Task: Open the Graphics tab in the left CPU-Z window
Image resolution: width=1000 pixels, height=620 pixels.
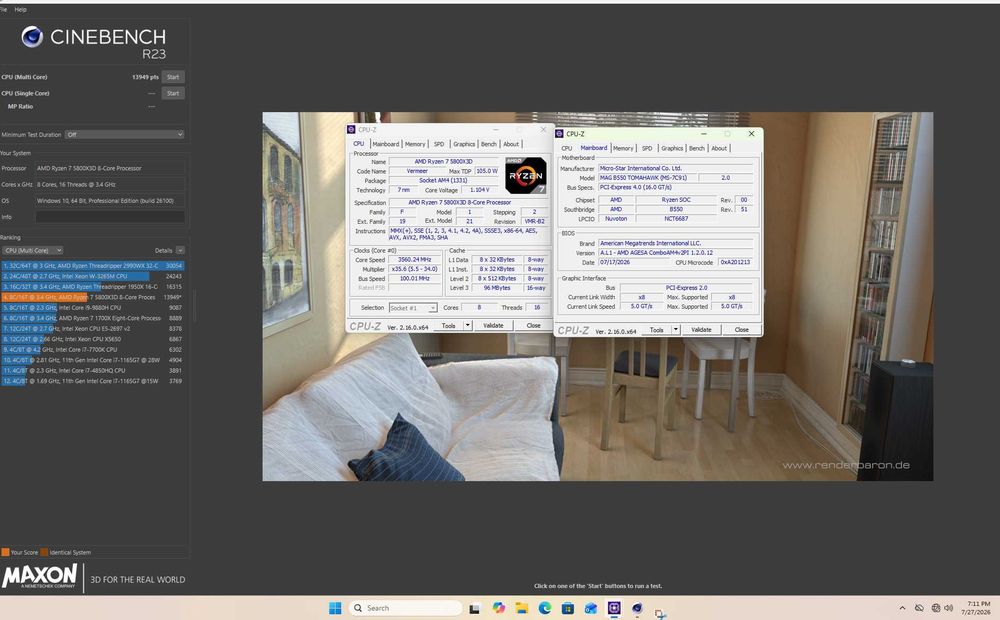Action: point(464,144)
